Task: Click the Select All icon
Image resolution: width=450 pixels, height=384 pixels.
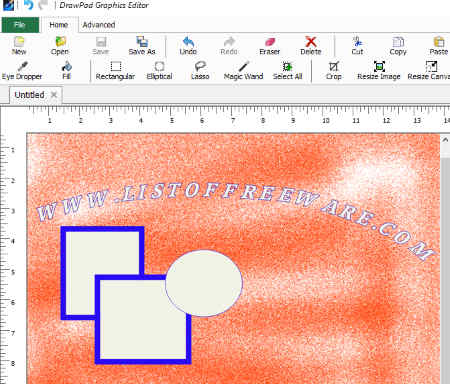Action: (287, 67)
